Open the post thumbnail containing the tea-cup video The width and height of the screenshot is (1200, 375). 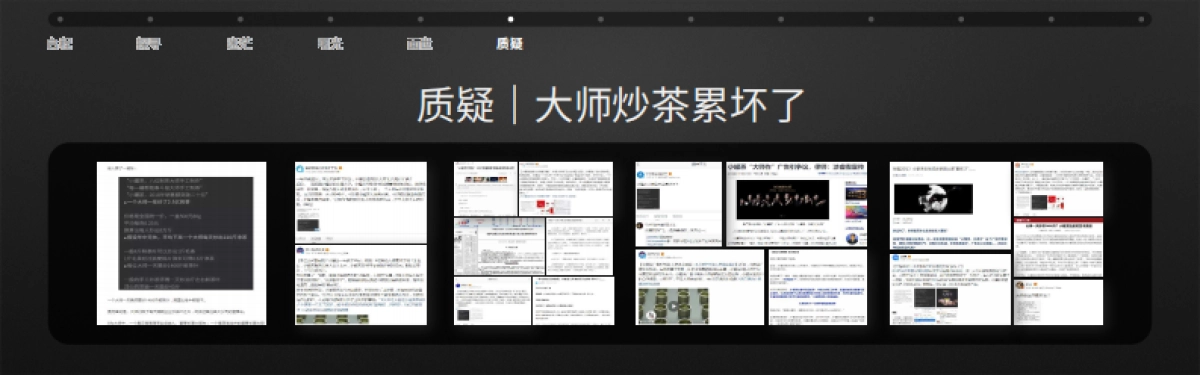click(699, 288)
